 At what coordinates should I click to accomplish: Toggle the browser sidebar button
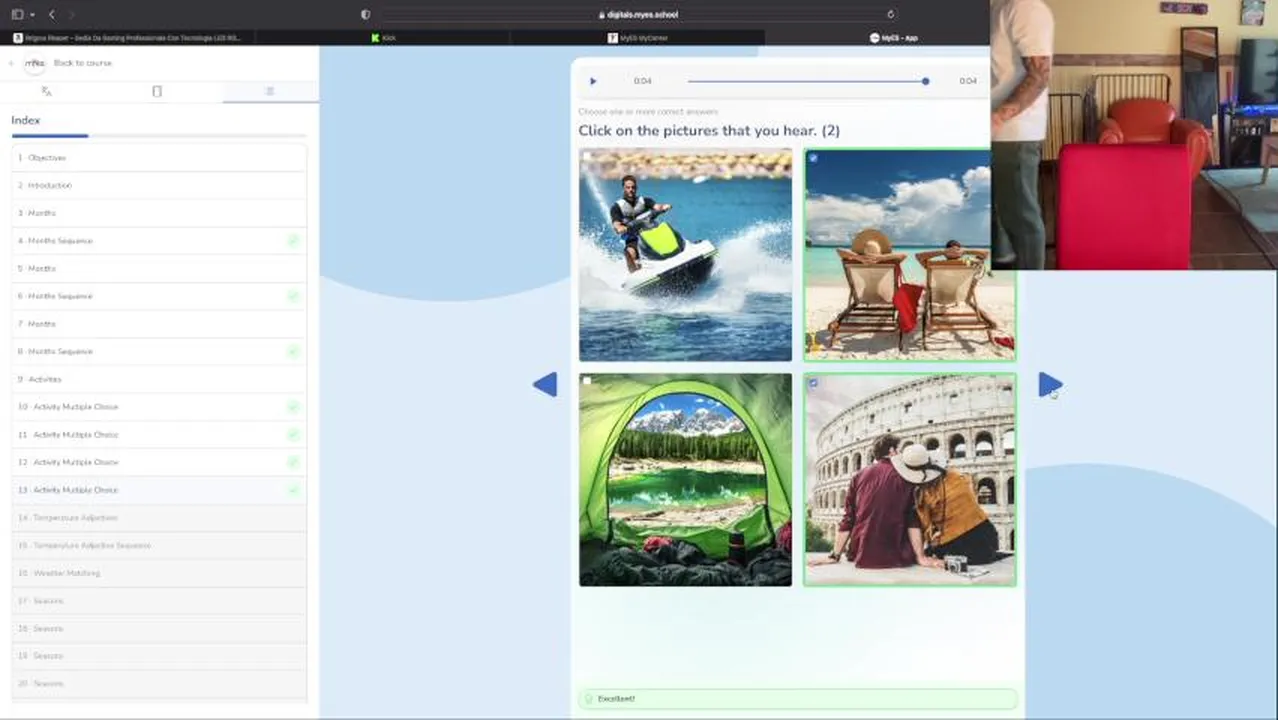pos(17,14)
